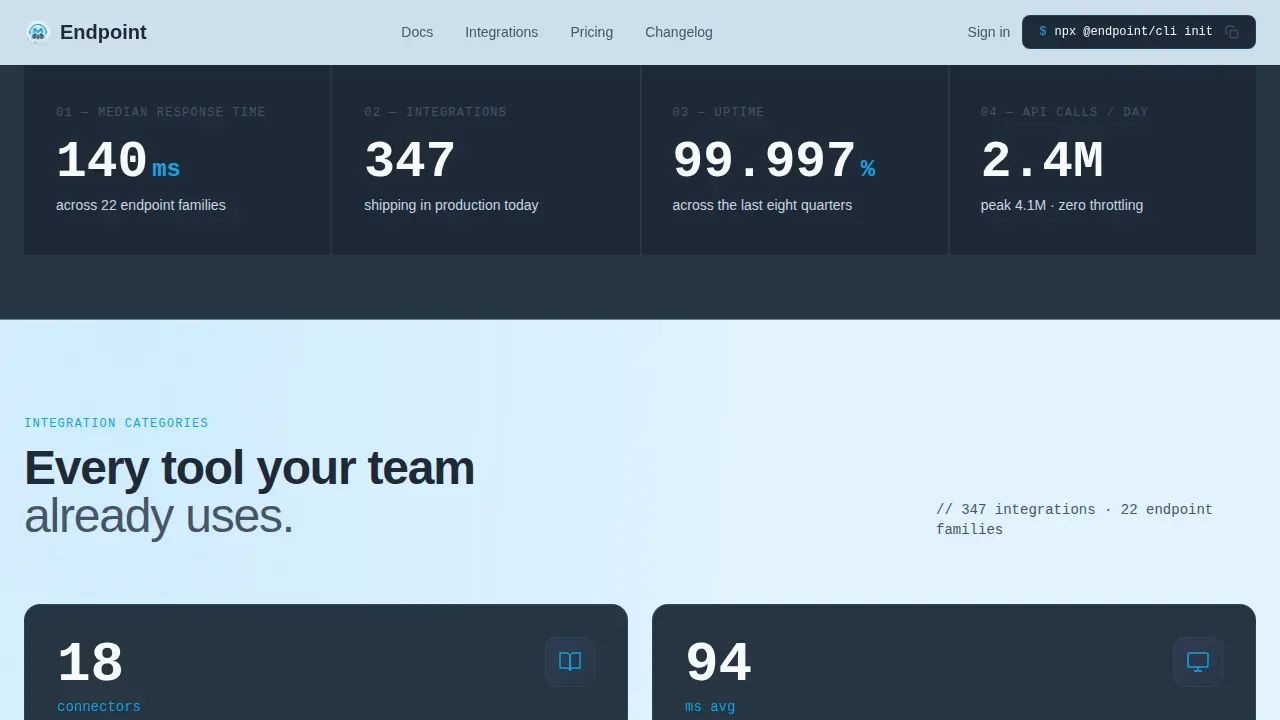Click 'shipping in production today' caption
Screen dimensions: 1280x720
pos(451,205)
